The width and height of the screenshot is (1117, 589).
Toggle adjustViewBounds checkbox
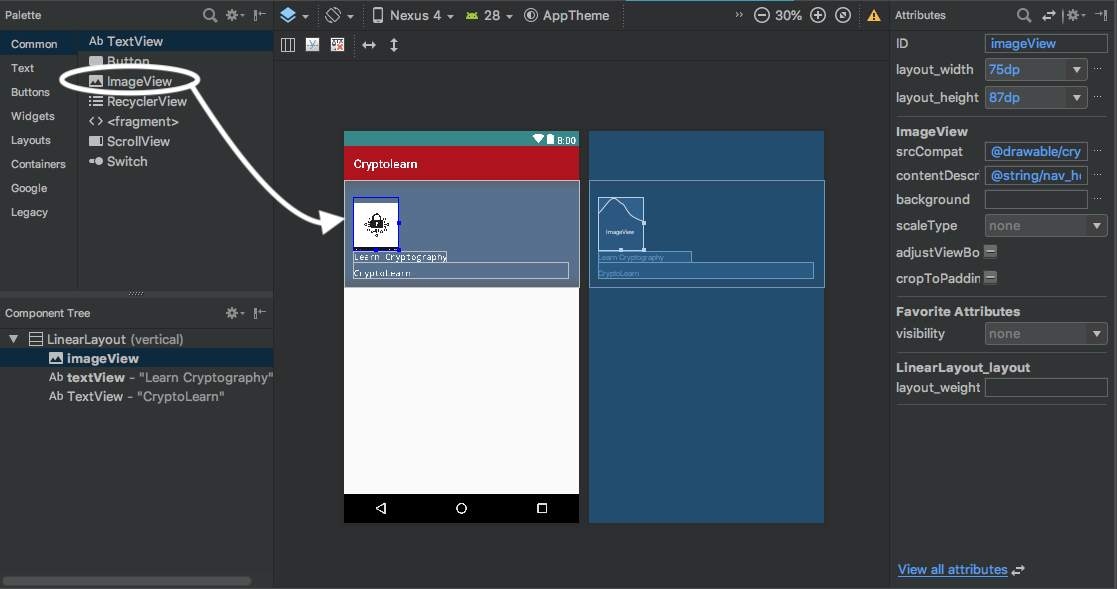coord(990,251)
